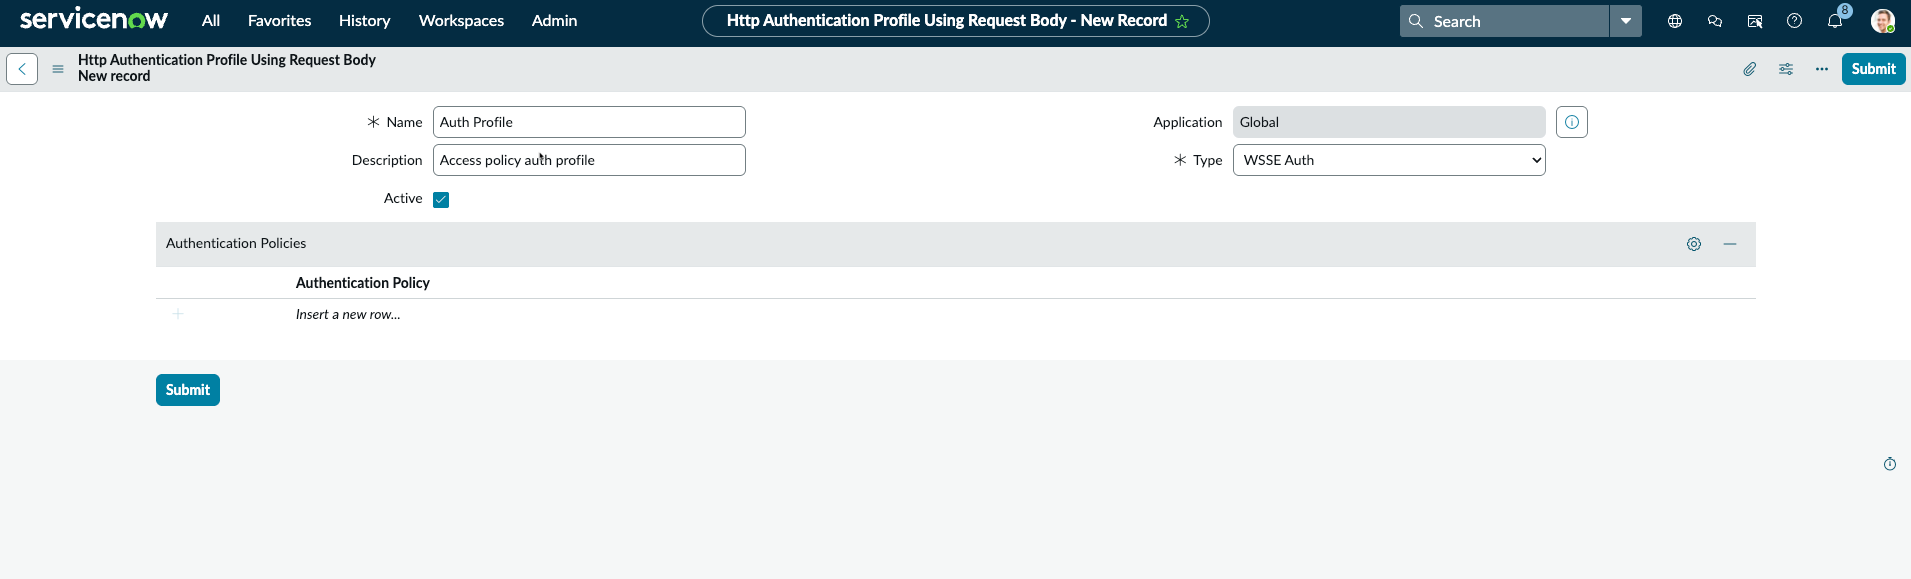
Task: Click the page title pill in header
Action: pos(956,21)
